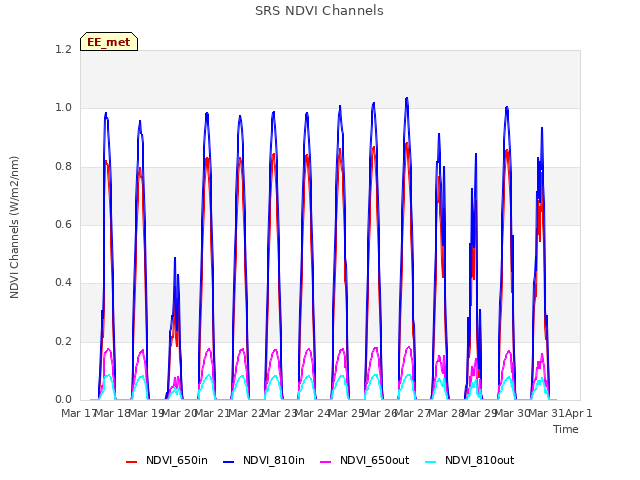Click the Mar 26 x-axis label
This screenshot has height=480, width=640.
point(379,413)
